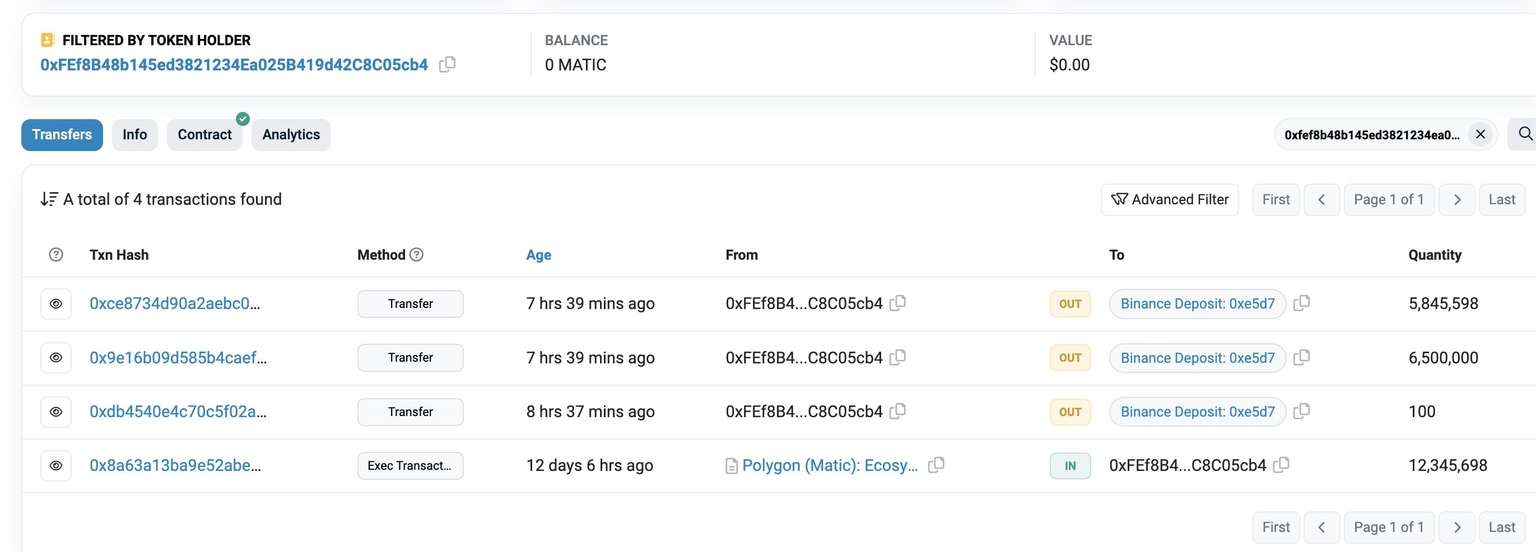Click the question icon in table header
This screenshot has width=1536, height=552.
pos(56,255)
